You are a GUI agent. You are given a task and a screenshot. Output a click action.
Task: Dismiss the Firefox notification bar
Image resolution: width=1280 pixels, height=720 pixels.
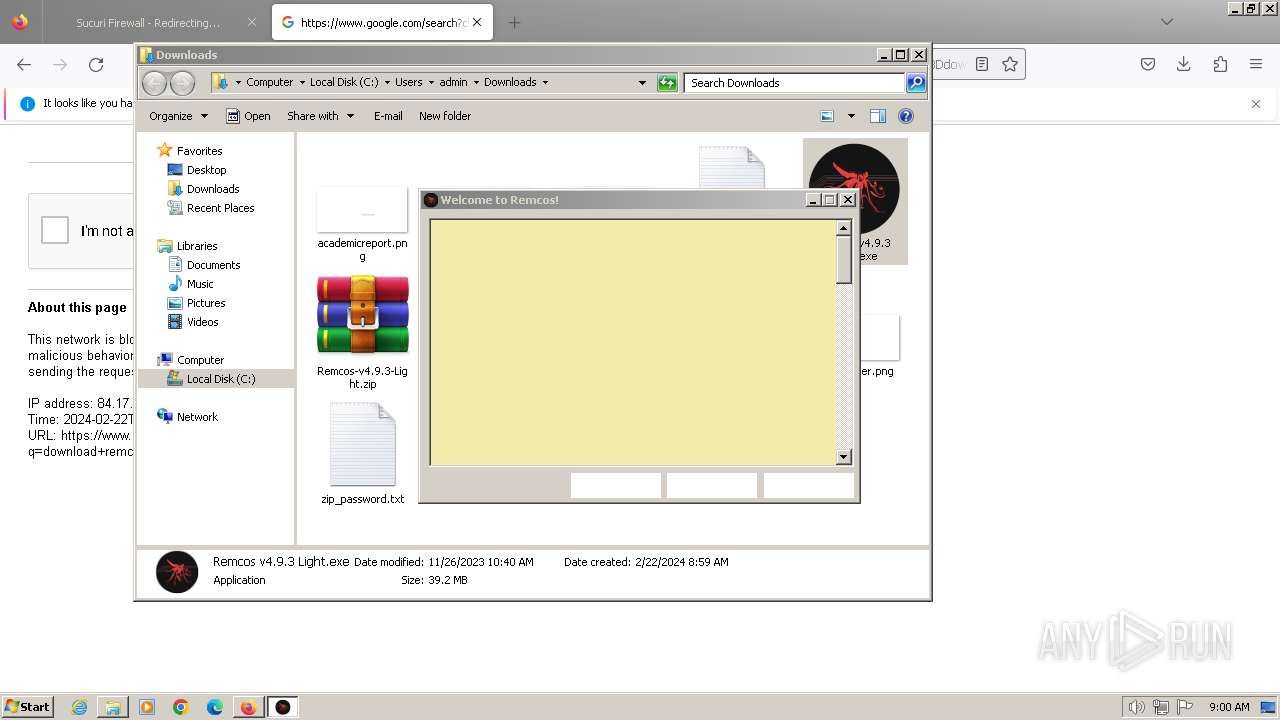click(x=1256, y=104)
